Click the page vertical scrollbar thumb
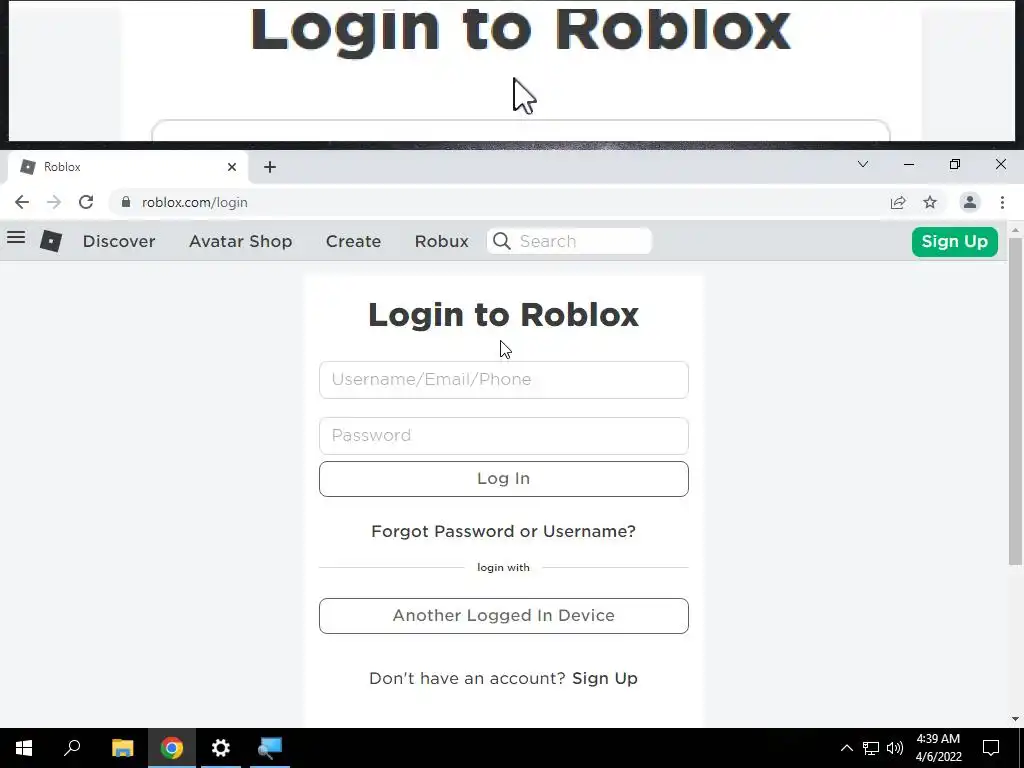This screenshot has width=1024, height=768. point(1015,401)
